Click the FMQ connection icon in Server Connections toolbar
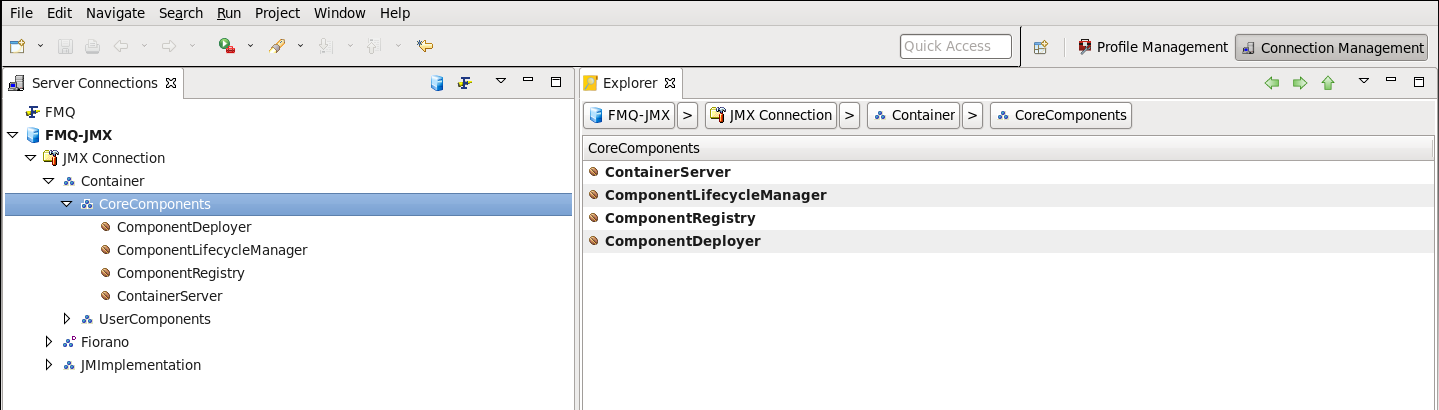The width and height of the screenshot is (1439, 410). [464, 83]
